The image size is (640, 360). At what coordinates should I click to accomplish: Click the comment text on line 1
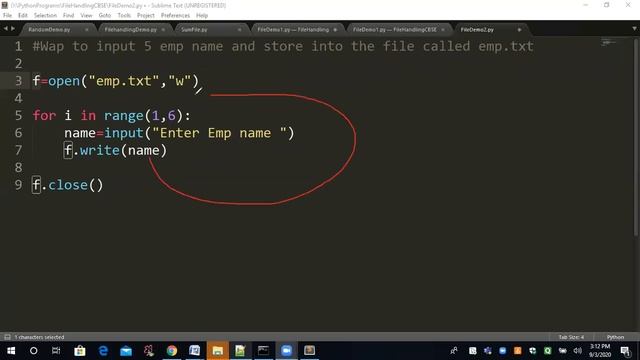[x=283, y=47]
